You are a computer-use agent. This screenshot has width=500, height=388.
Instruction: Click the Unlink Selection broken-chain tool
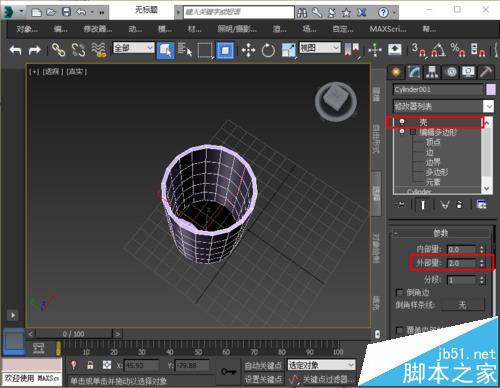point(79,50)
